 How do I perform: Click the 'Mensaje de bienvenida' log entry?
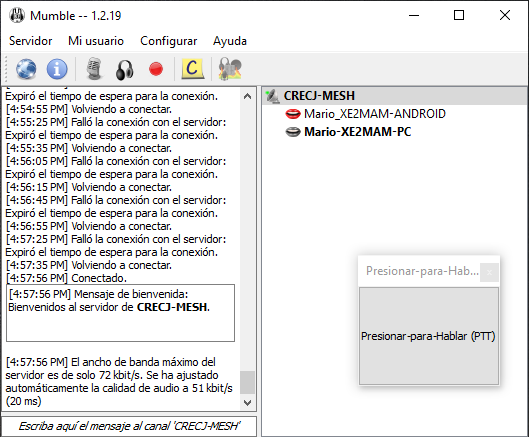point(120,313)
